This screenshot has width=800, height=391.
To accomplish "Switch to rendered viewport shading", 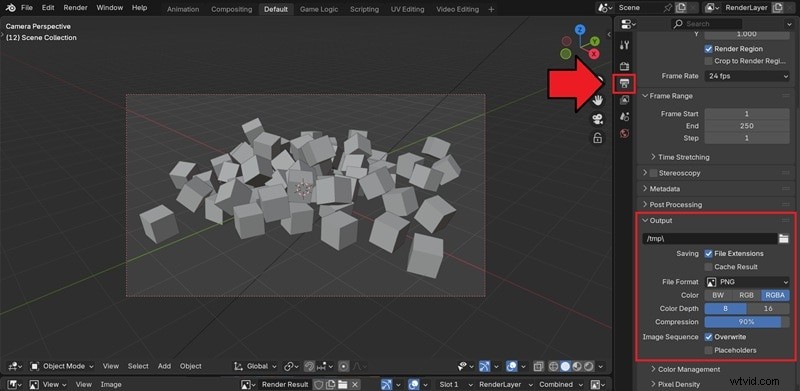I will click(x=589, y=366).
